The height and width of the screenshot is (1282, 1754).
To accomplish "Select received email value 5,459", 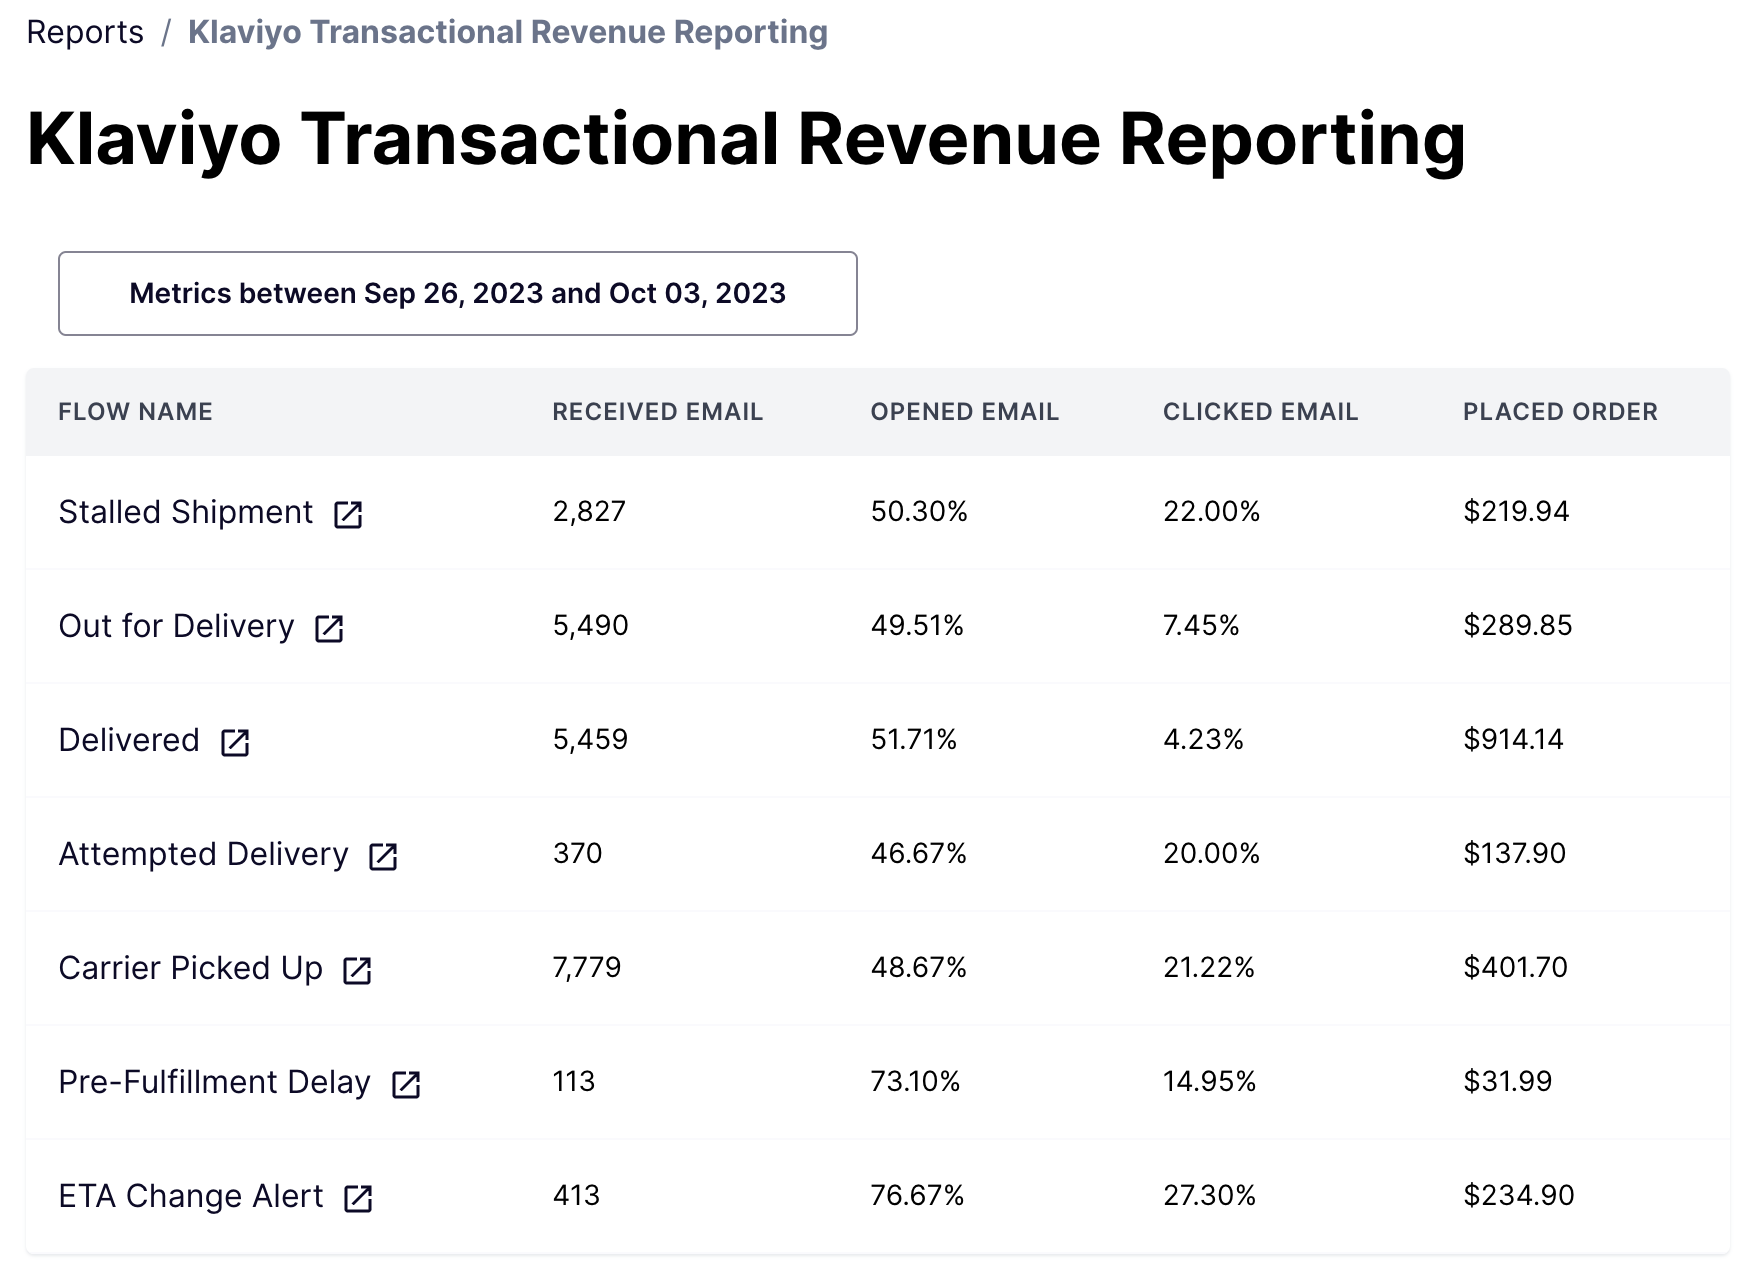I will pyautogui.click(x=591, y=739).
